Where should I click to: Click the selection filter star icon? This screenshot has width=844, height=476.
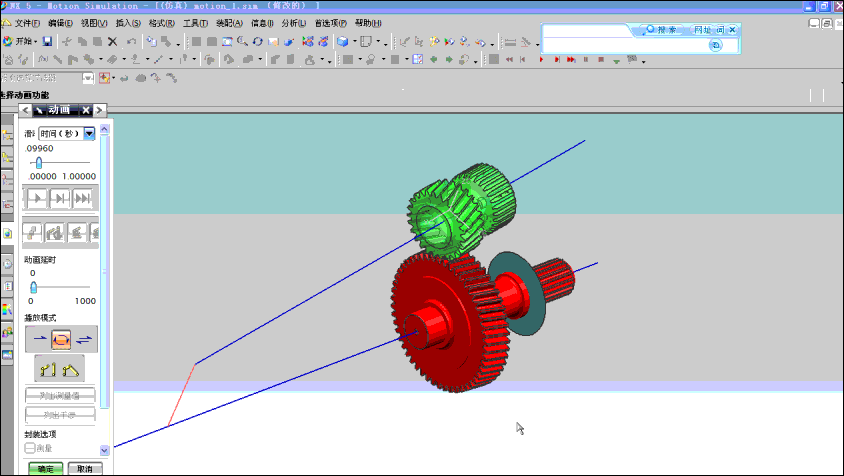[104, 78]
